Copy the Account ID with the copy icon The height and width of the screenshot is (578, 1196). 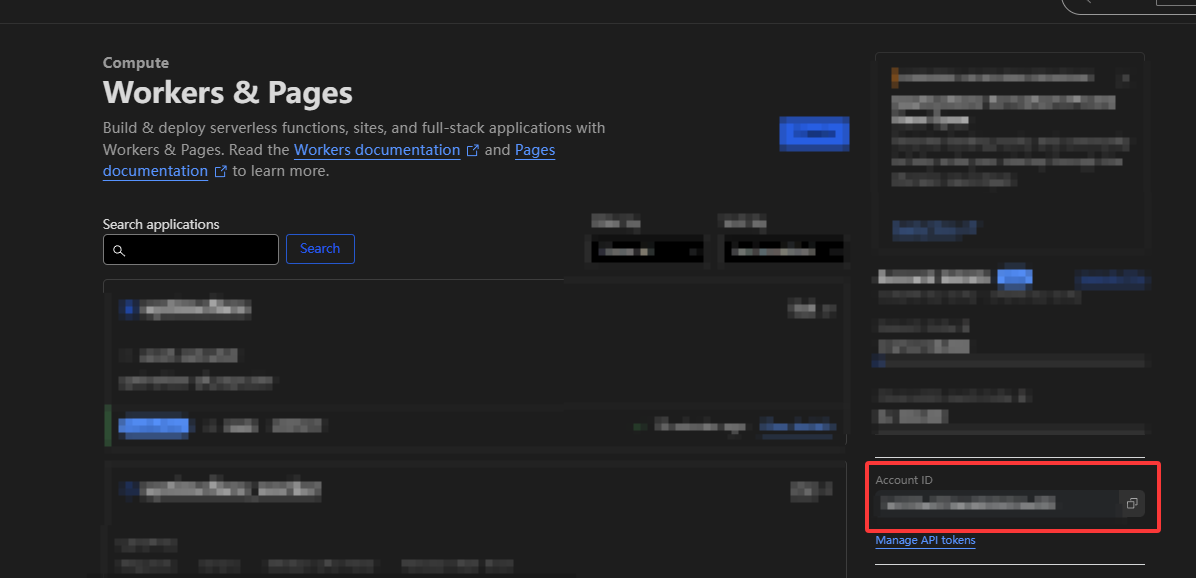tap(1131, 503)
